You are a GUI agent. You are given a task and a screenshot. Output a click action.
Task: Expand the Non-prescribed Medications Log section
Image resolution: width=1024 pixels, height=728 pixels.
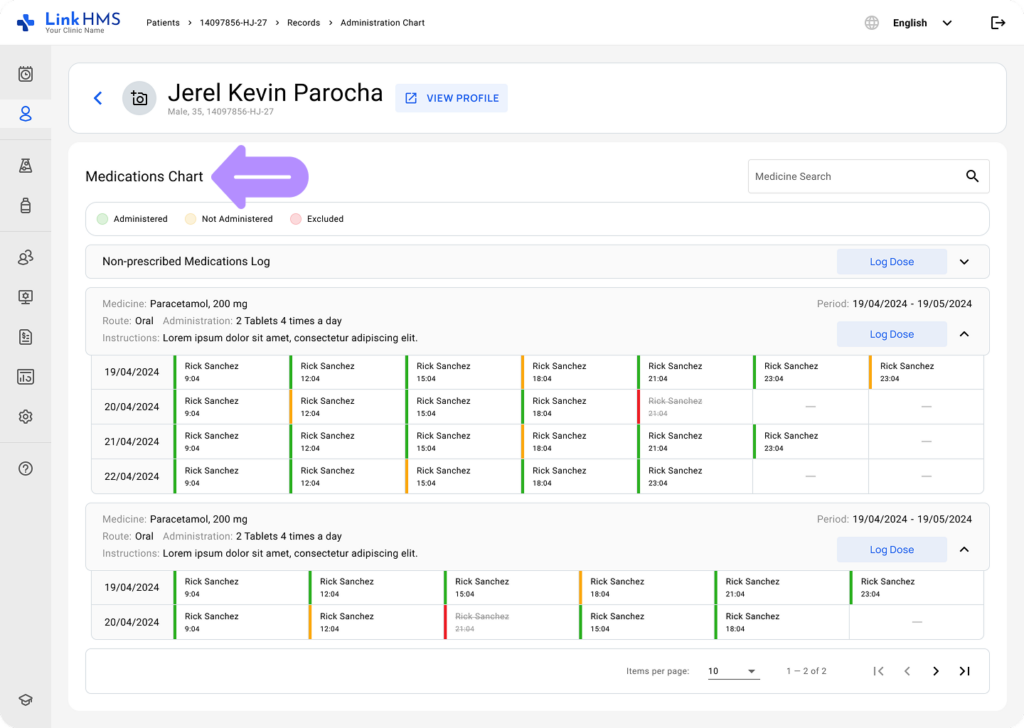(x=964, y=262)
